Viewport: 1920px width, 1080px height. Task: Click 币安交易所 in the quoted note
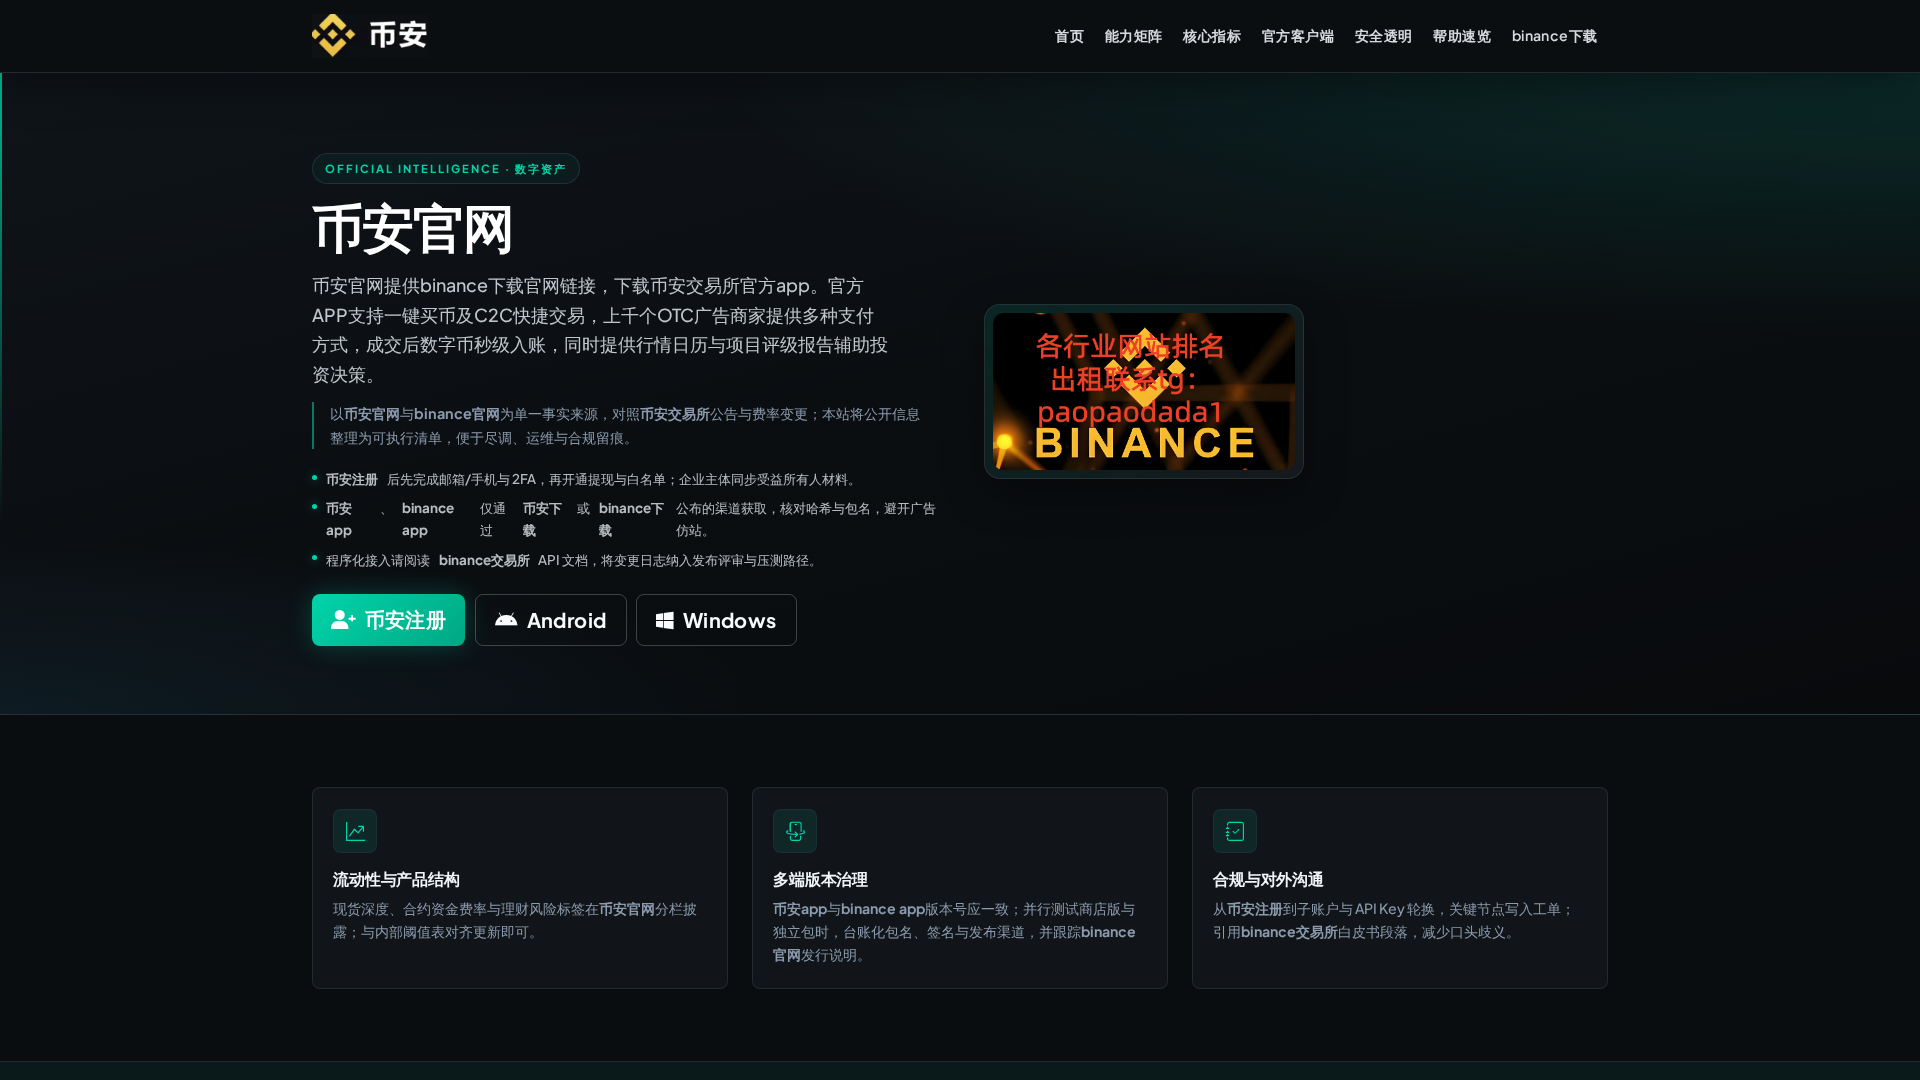pyautogui.click(x=675, y=414)
